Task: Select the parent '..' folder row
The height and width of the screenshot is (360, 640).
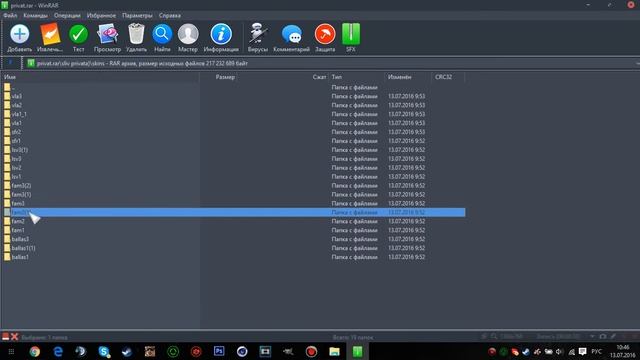Action: [x=233, y=87]
